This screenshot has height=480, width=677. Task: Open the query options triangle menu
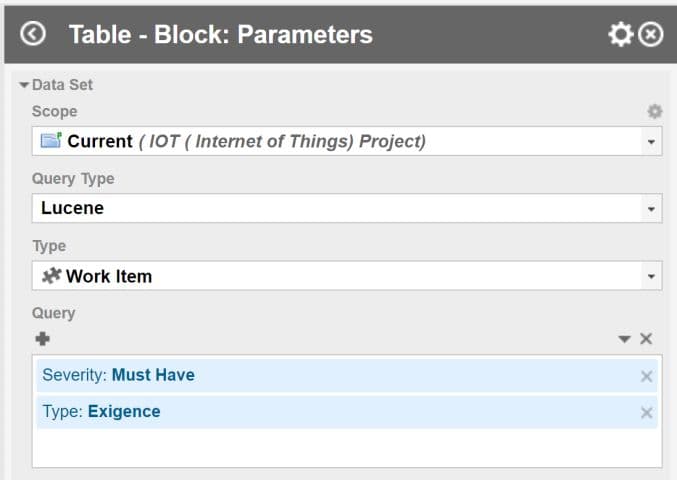[x=624, y=339]
